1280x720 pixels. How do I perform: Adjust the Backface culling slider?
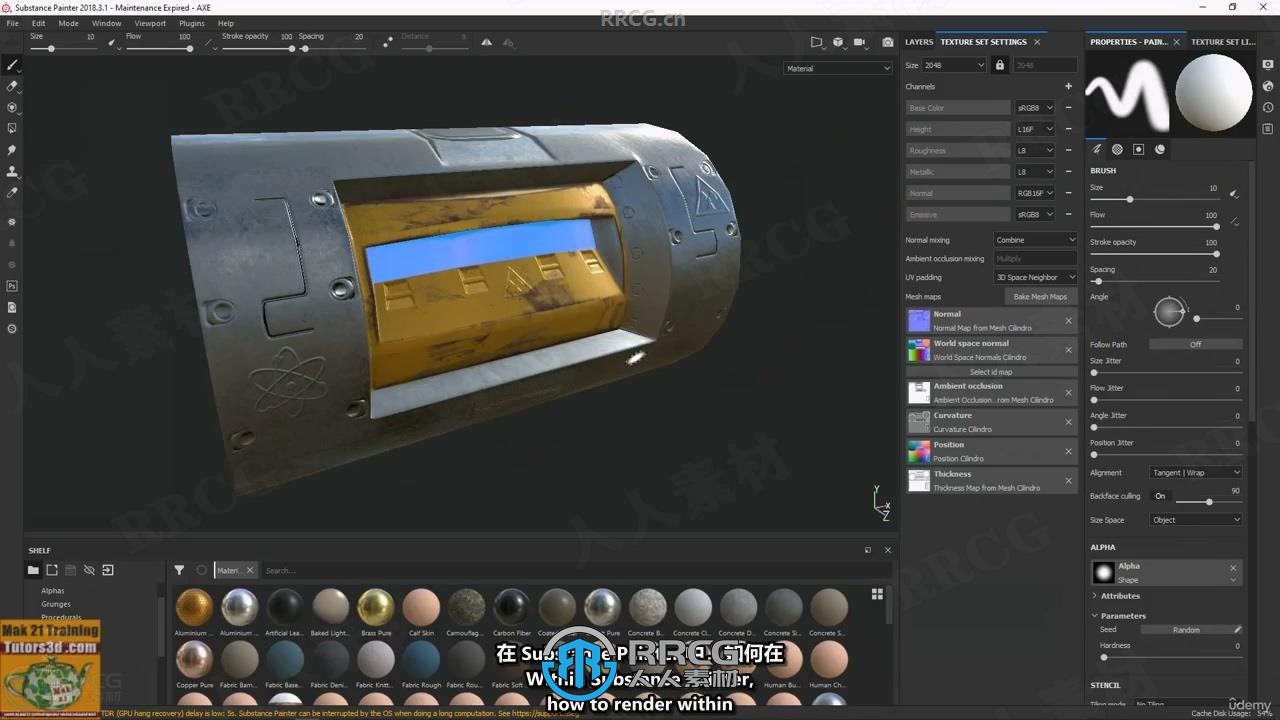(1208, 502)
